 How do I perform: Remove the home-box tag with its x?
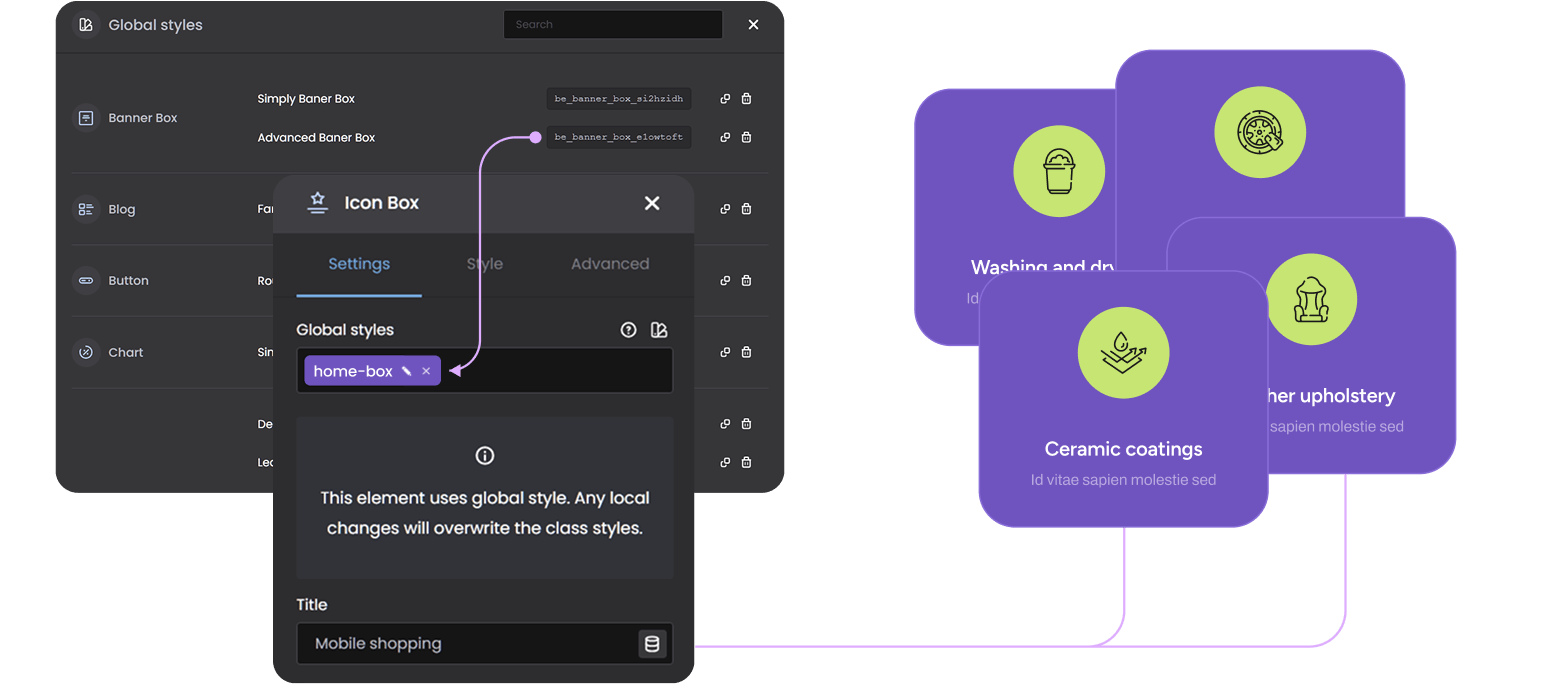[426, 371]
